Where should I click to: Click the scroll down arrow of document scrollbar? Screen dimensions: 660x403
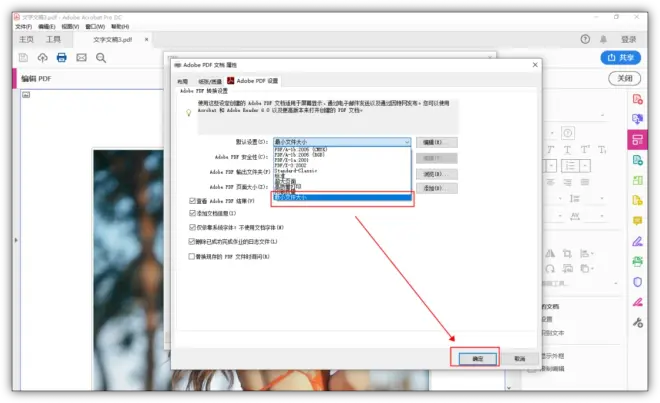tap(509, 387)
